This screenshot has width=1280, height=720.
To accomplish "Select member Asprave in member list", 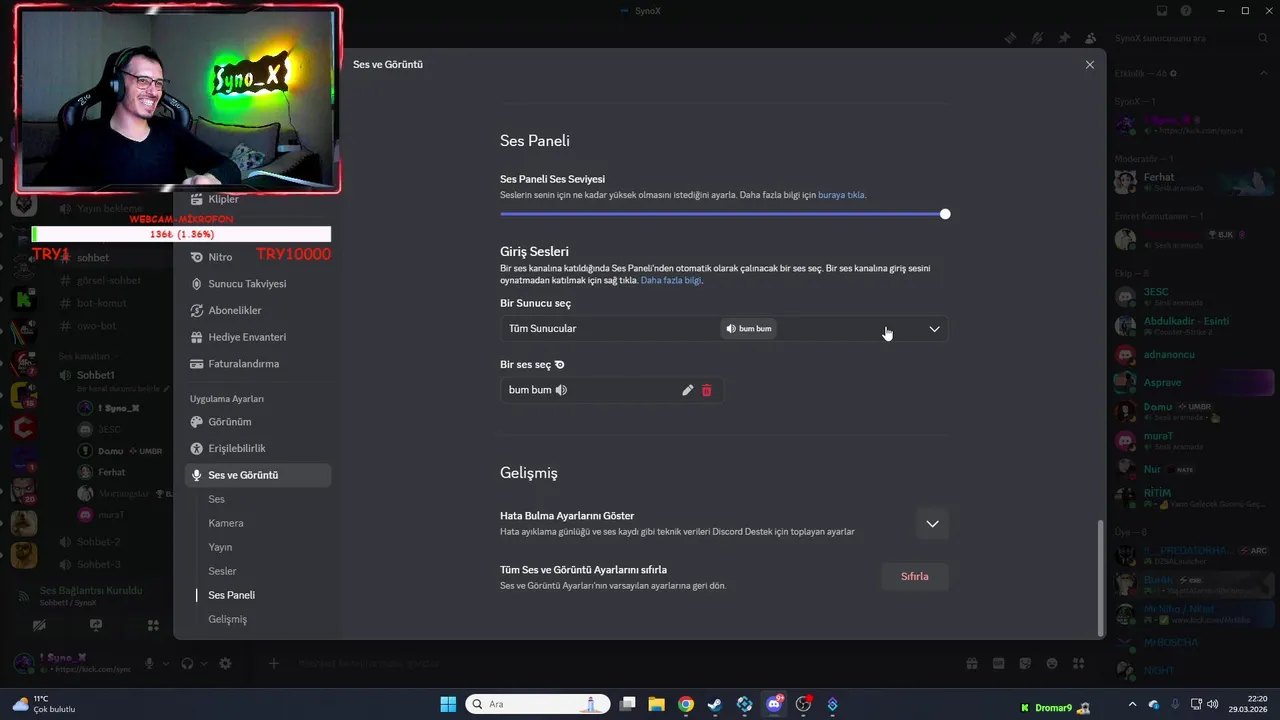I will pos(1193,383).
